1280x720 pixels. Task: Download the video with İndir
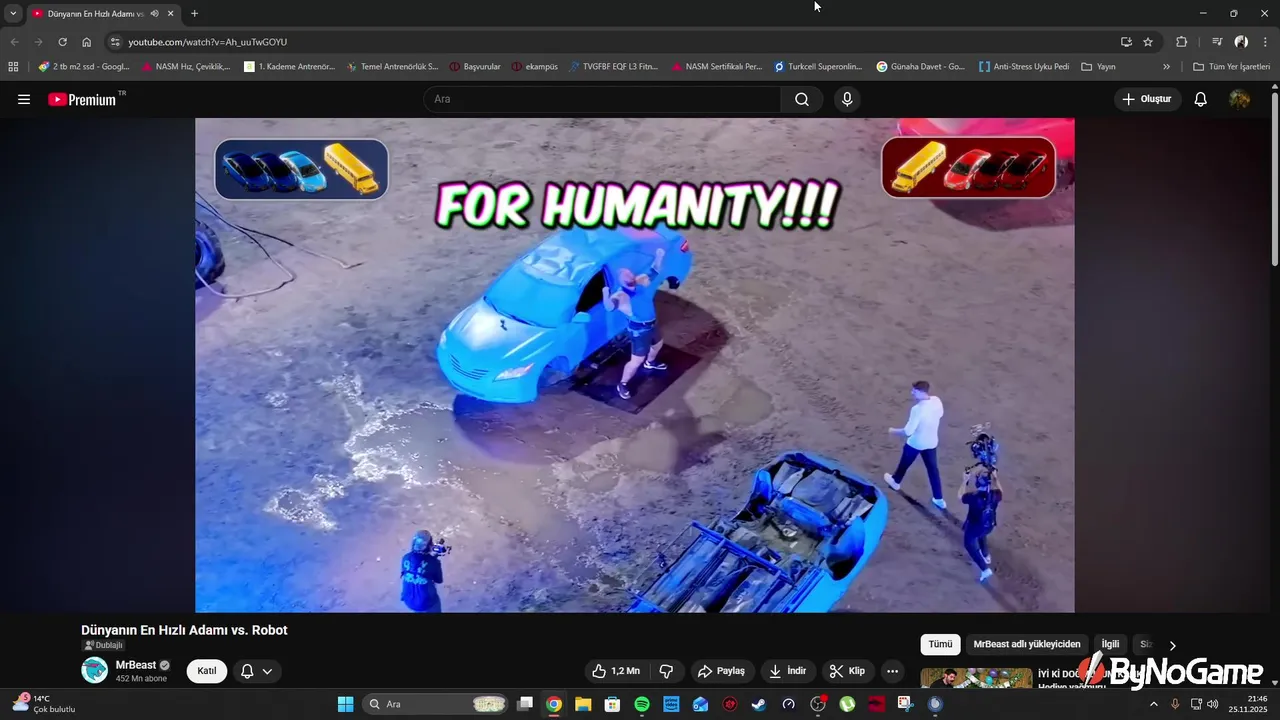click(787, 671)
